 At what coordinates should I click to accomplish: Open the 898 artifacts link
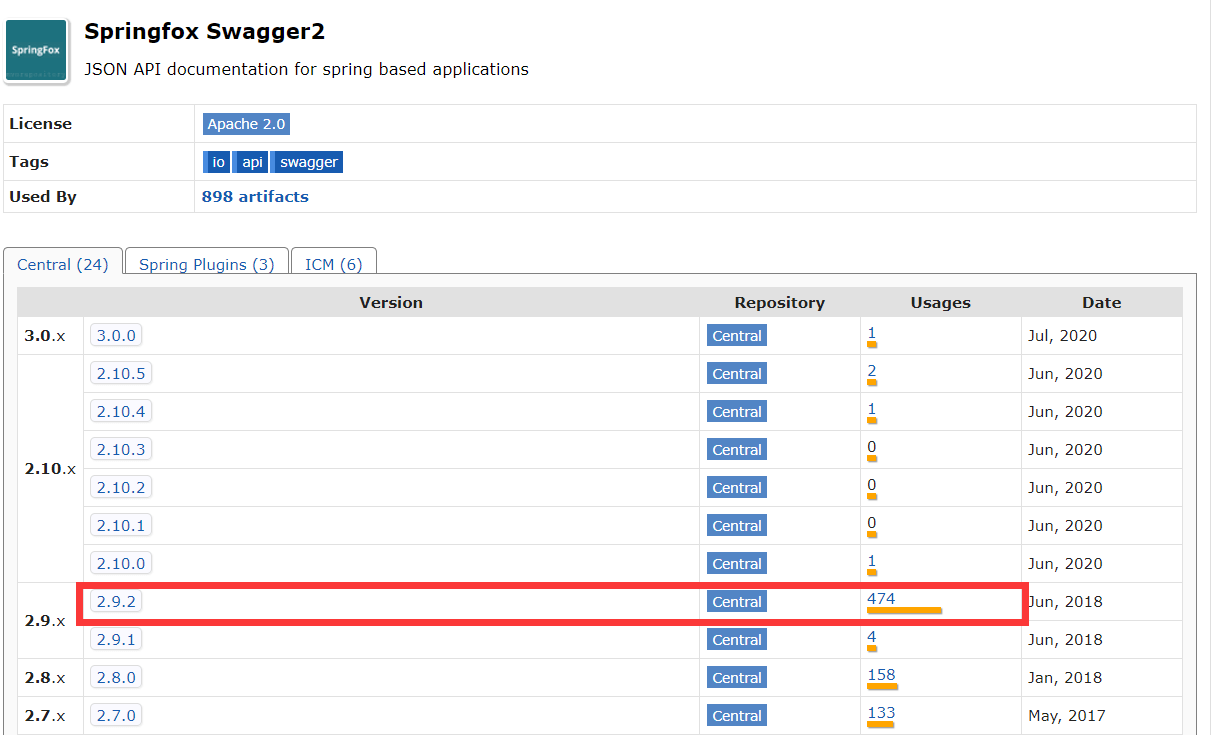point(255,197)
